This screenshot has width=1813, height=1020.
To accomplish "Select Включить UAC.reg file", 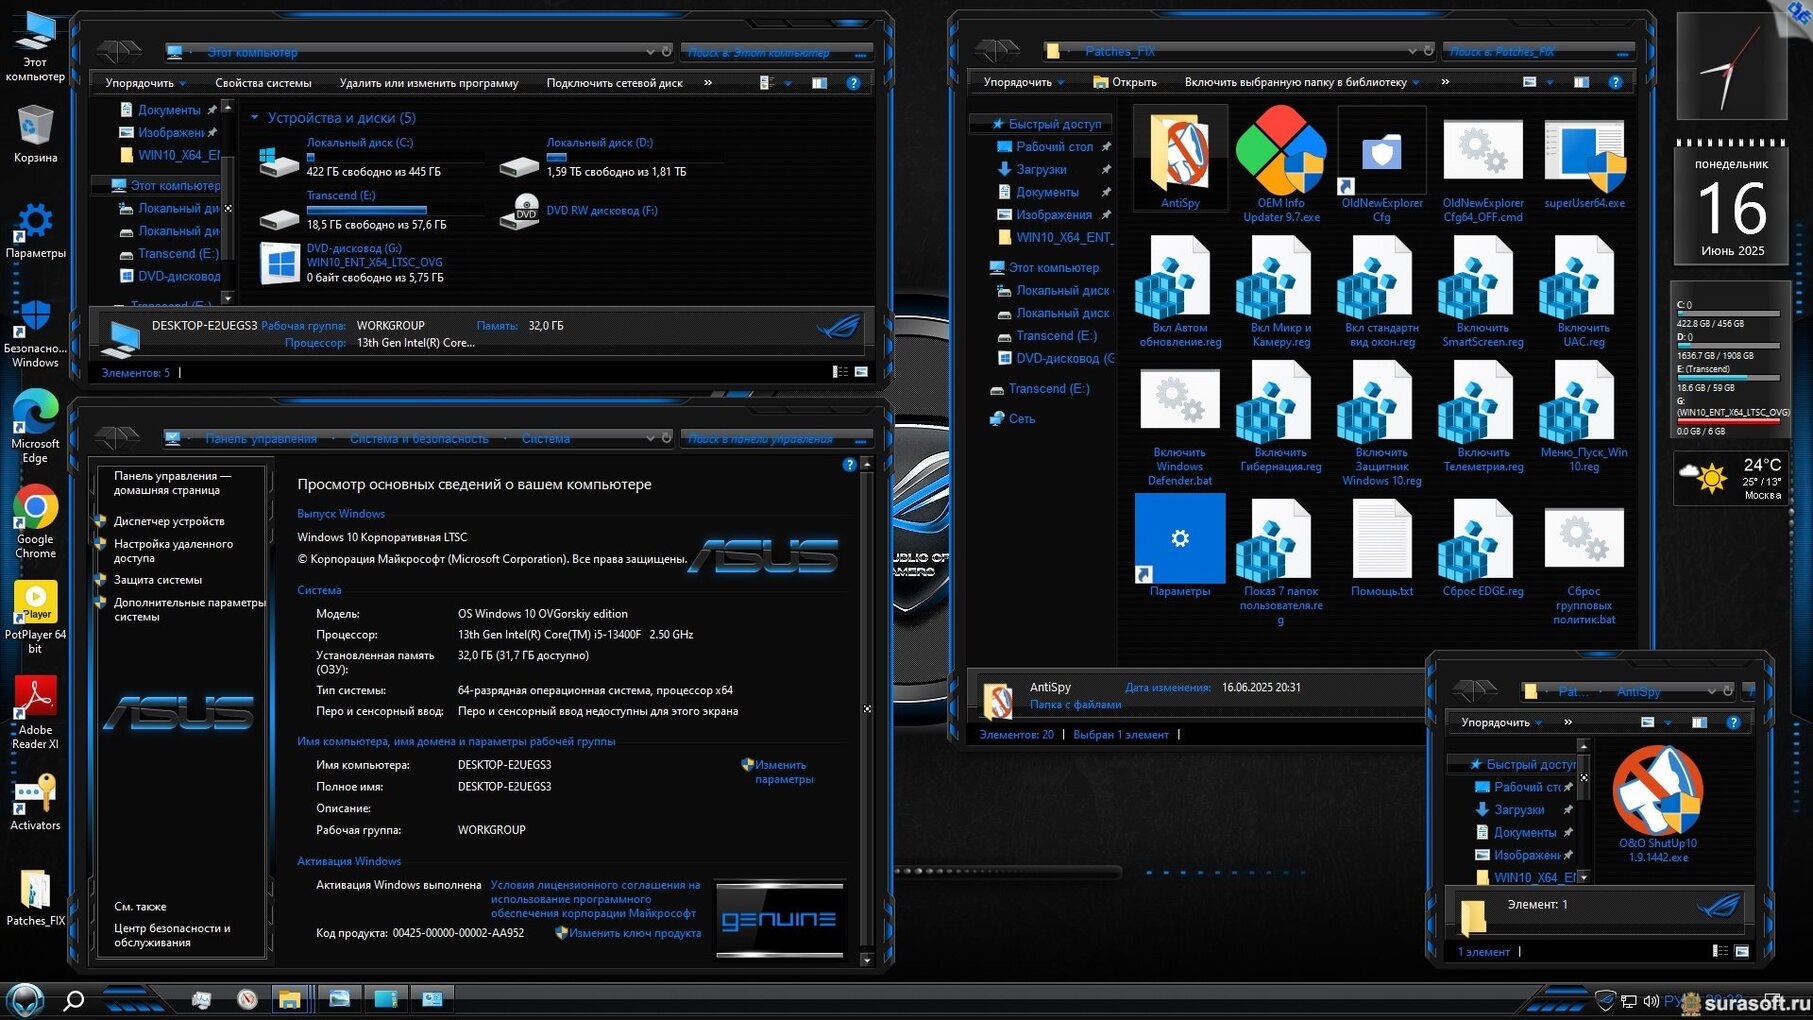I will [x=1584, y=293].
